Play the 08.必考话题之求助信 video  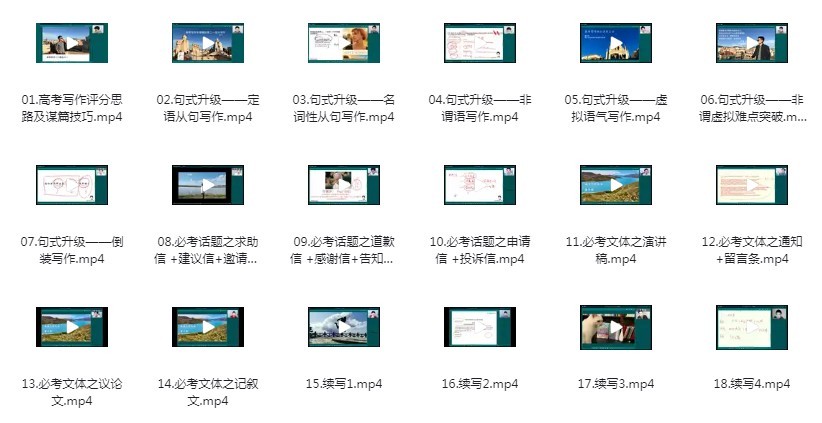click(208, 185)
